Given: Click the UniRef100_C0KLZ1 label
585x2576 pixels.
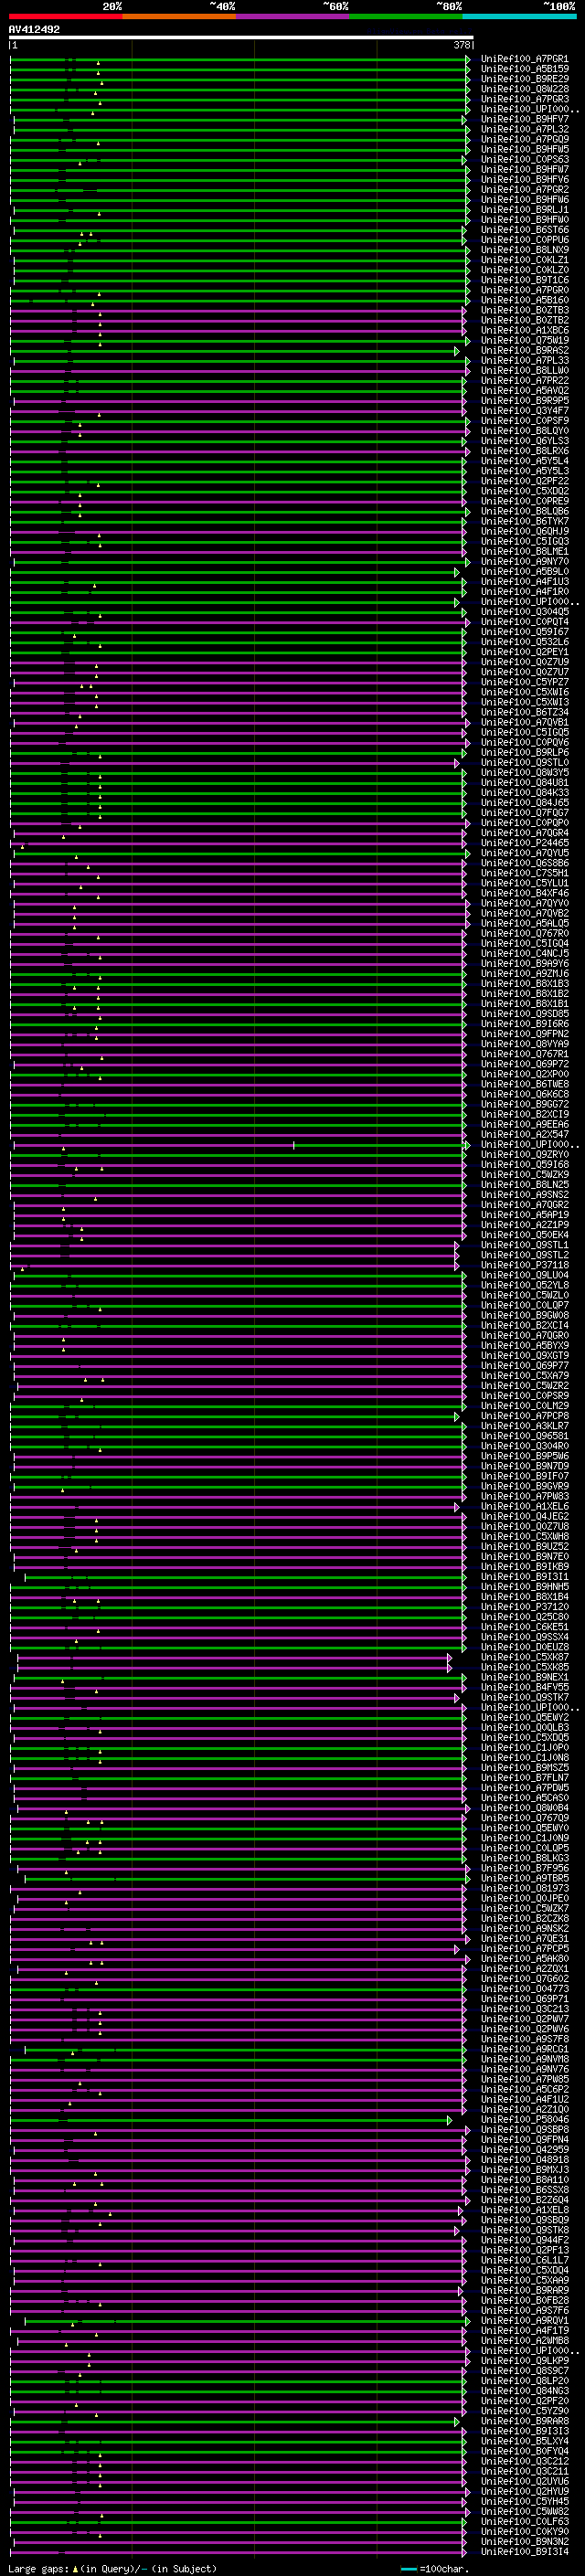Looking at the screenshot, I should click(524, 260).
